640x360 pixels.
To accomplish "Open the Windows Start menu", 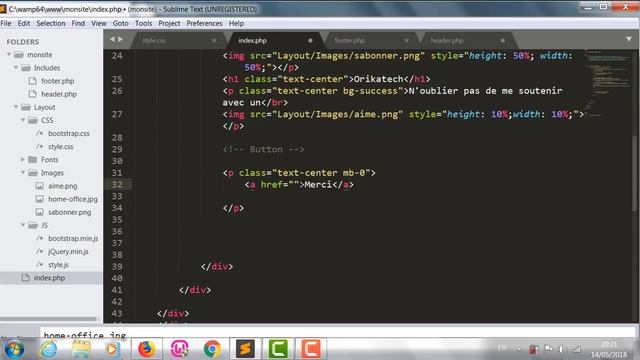I will tap(14, 349).
